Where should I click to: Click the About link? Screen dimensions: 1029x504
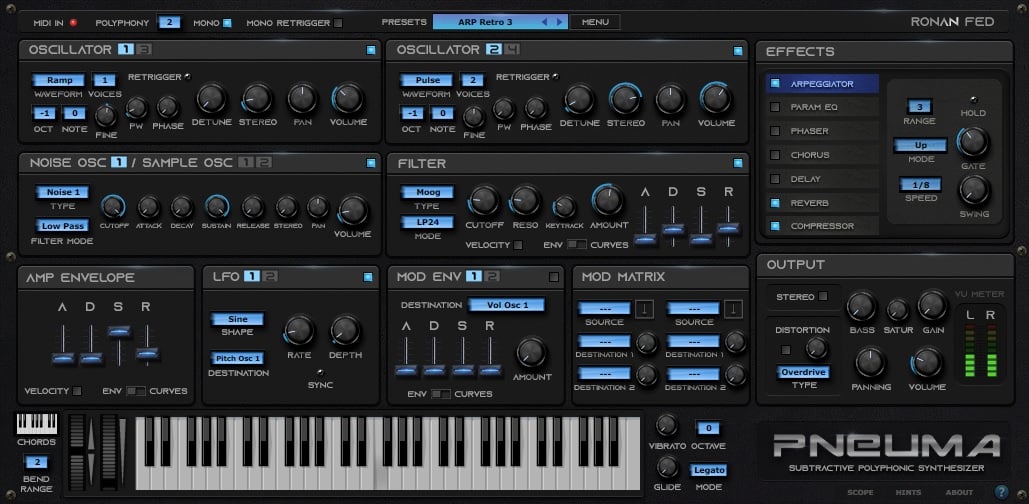959,492
